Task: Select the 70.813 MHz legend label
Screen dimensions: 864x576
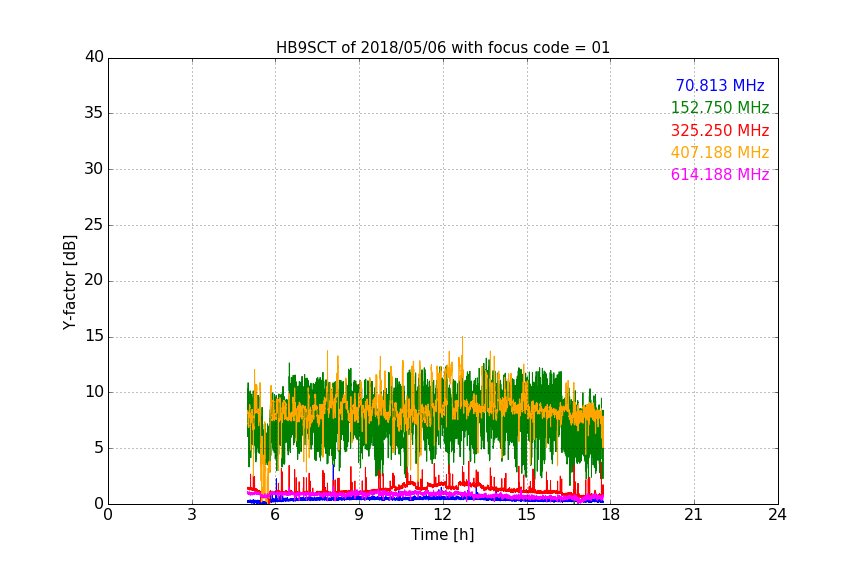Action: coord(720,85)
